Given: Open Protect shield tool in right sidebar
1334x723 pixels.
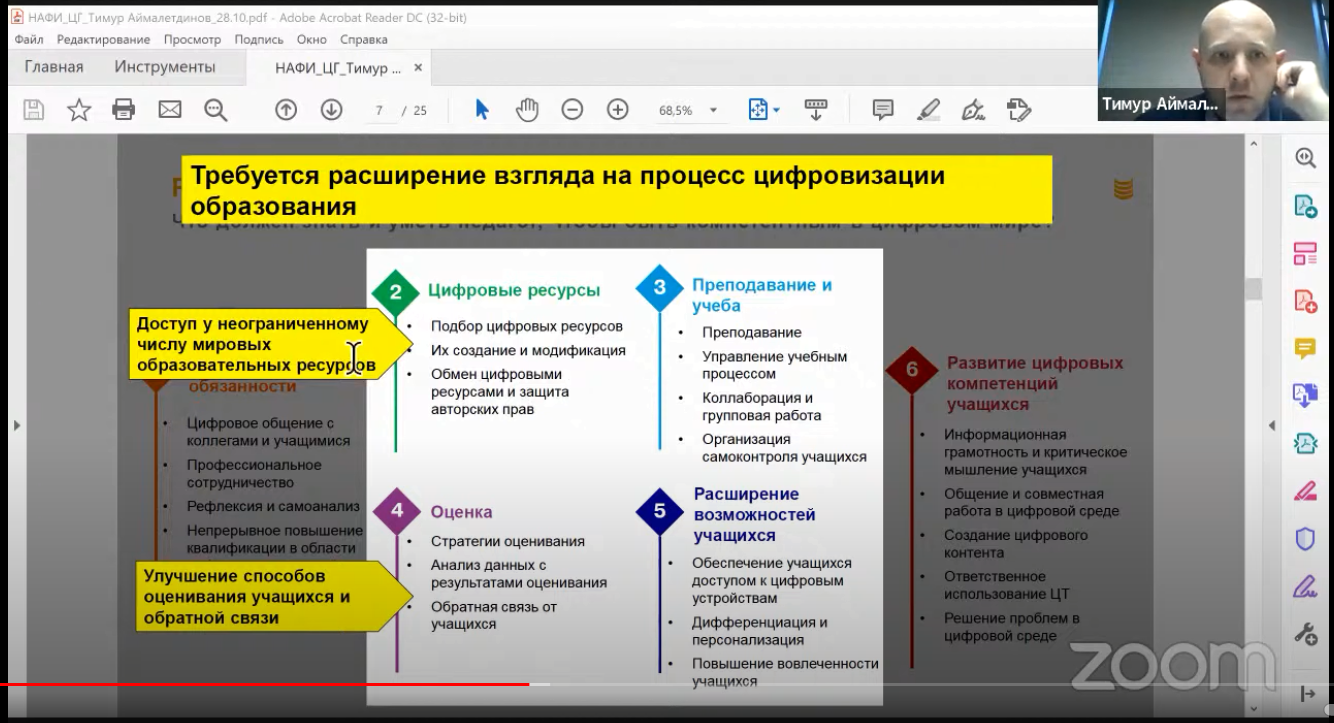Looking at the screenshot, I should (x=1305, y=540).
